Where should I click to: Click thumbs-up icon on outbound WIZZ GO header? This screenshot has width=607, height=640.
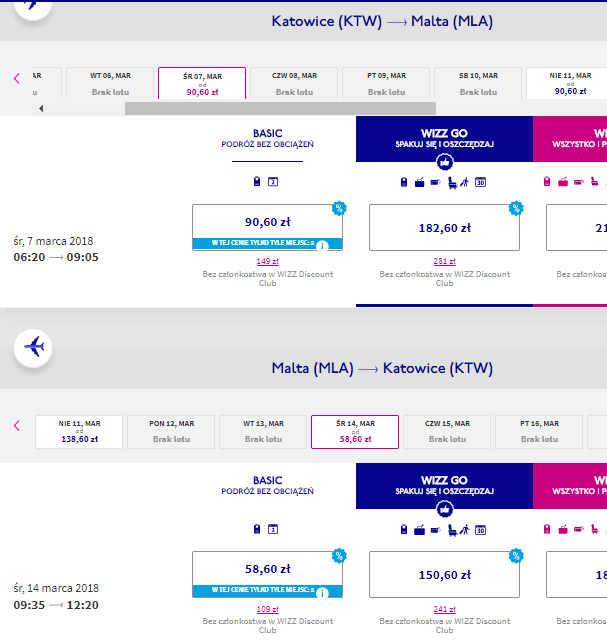coord(445,162)
